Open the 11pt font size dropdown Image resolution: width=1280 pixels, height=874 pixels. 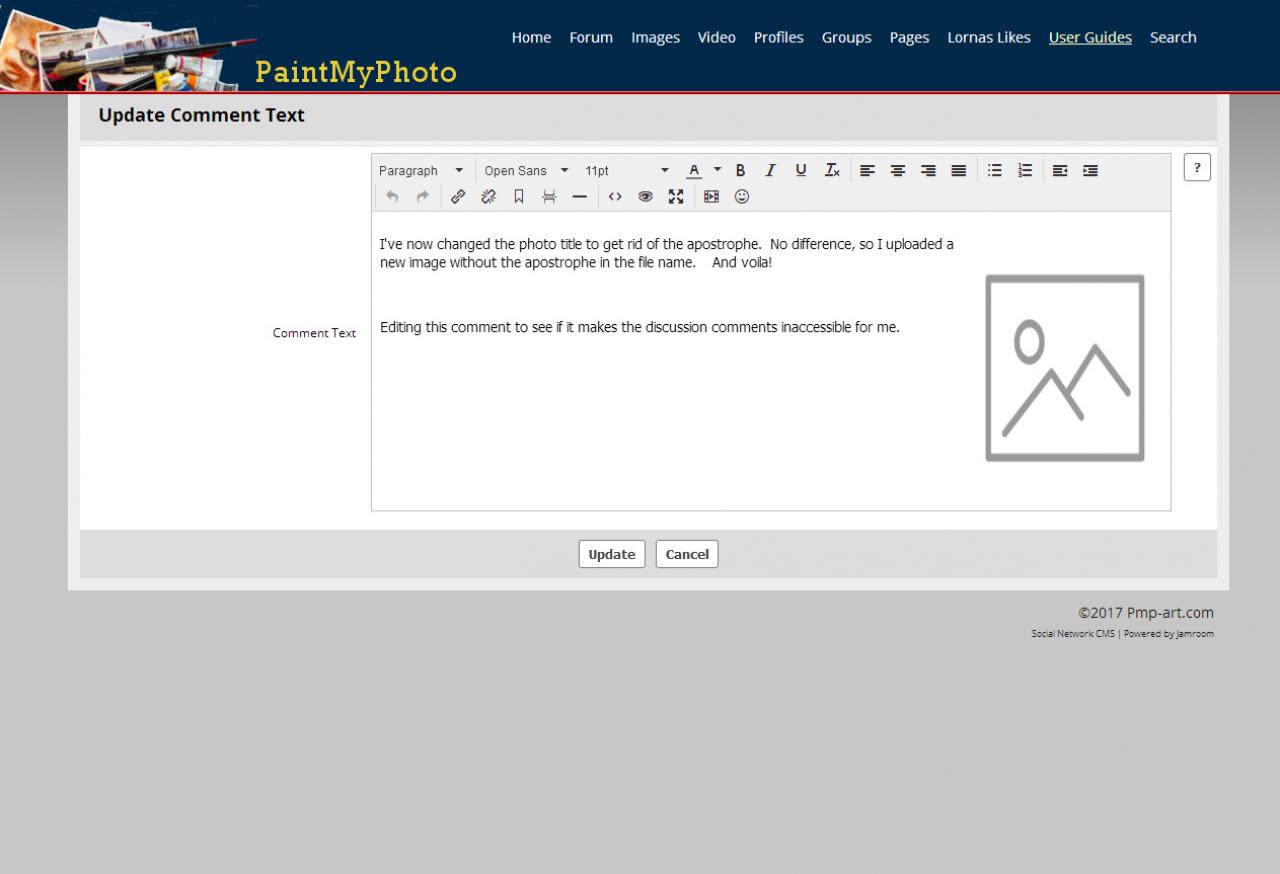[627, 171]
